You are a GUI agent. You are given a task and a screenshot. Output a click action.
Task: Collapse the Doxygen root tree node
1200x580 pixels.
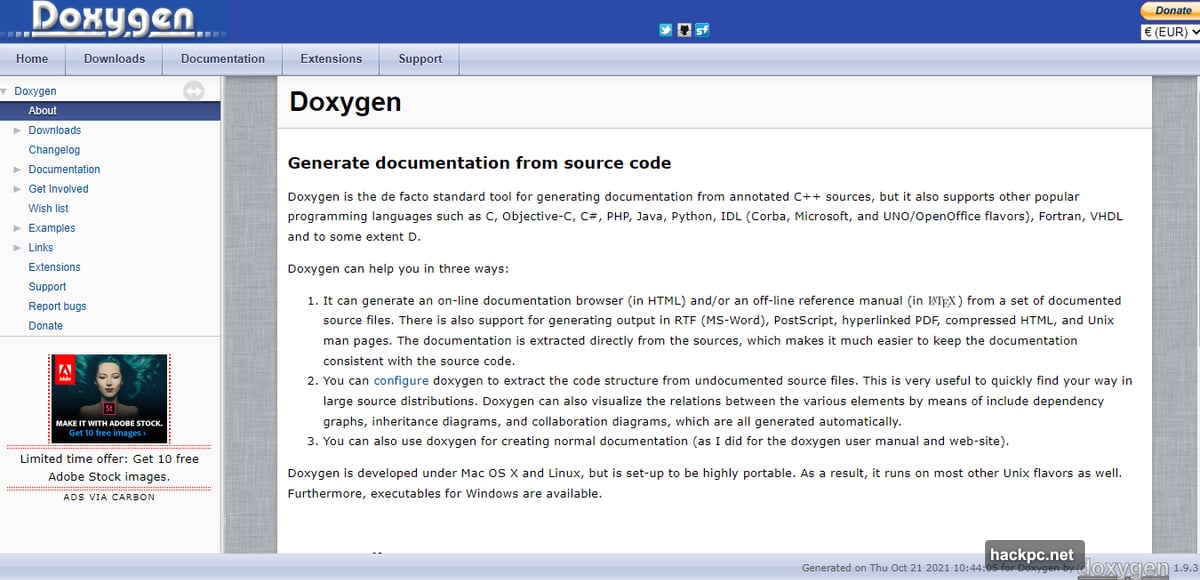(4, 91)
